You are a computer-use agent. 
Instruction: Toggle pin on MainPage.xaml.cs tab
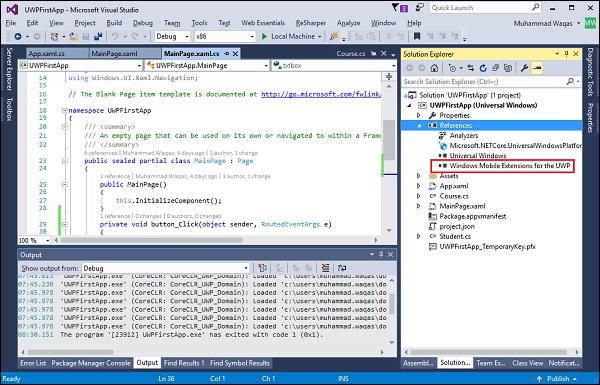click(x=227, y=54)
